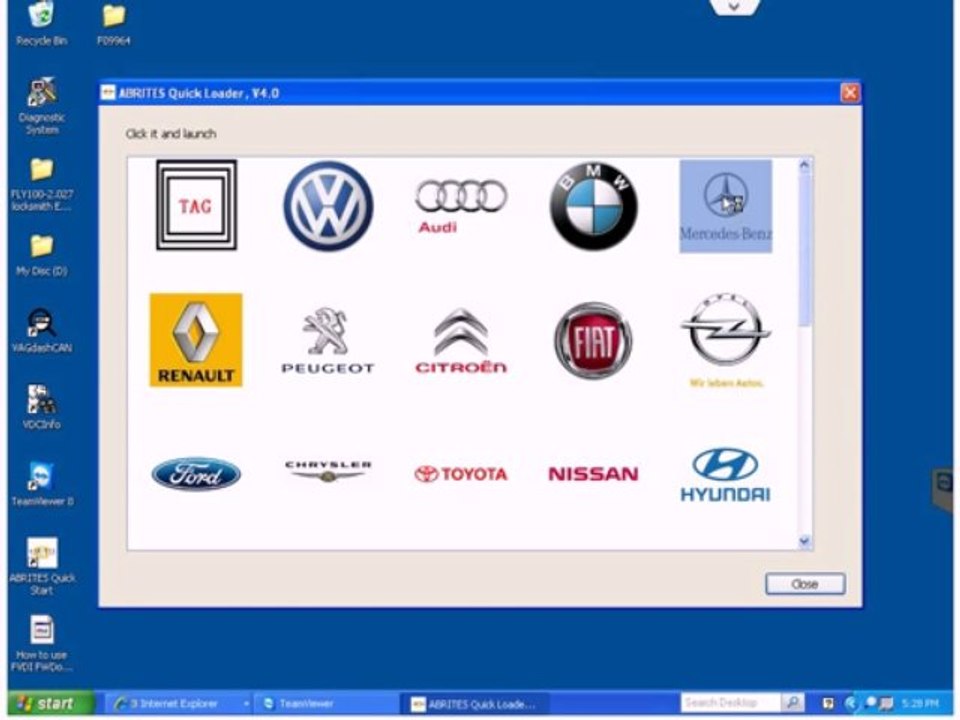960x720 pixels.
Task: Click the Close button in Quick Loader
Action: (x=805, y=584)
